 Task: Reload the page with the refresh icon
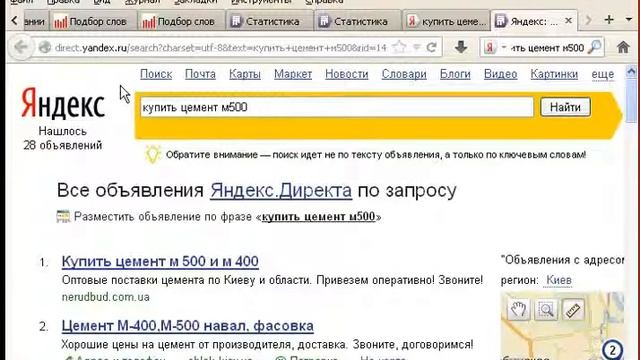point(431,48)
